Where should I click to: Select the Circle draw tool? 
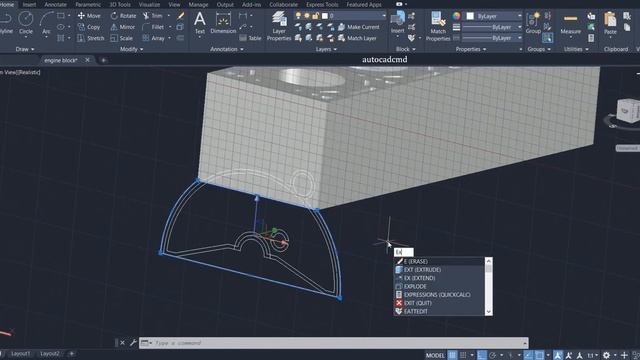(x=26, y=23)
